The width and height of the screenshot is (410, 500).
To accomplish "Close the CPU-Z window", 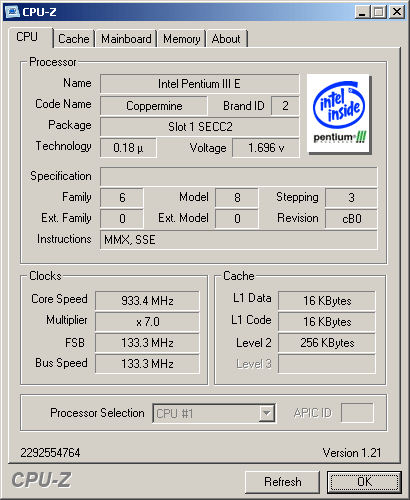I will pyautogui.click(x=397, y=12).
